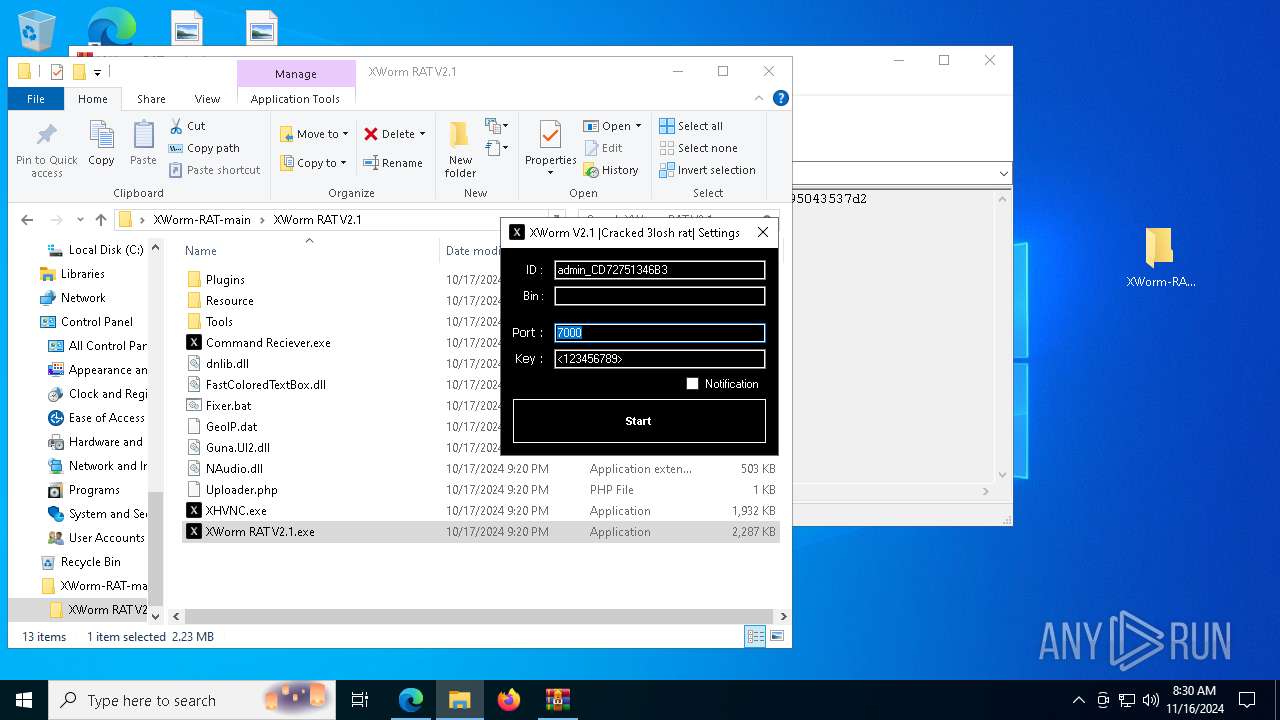Open Firefox from the taskbar
Image resolution: width=1280 pixels, height=720 pixels.
click(x=509, y=700)
